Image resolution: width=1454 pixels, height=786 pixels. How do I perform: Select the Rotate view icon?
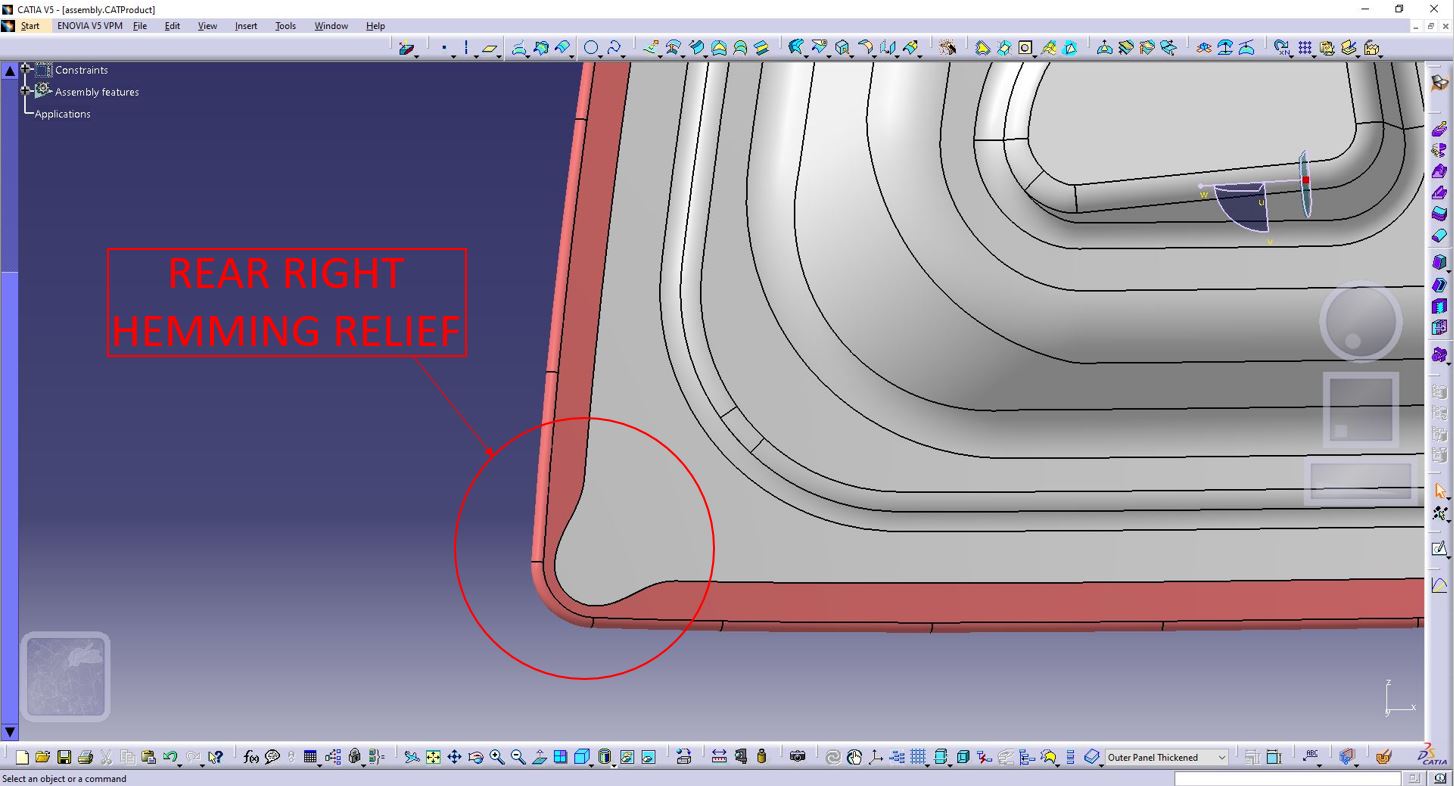click(x=475, y=758)
